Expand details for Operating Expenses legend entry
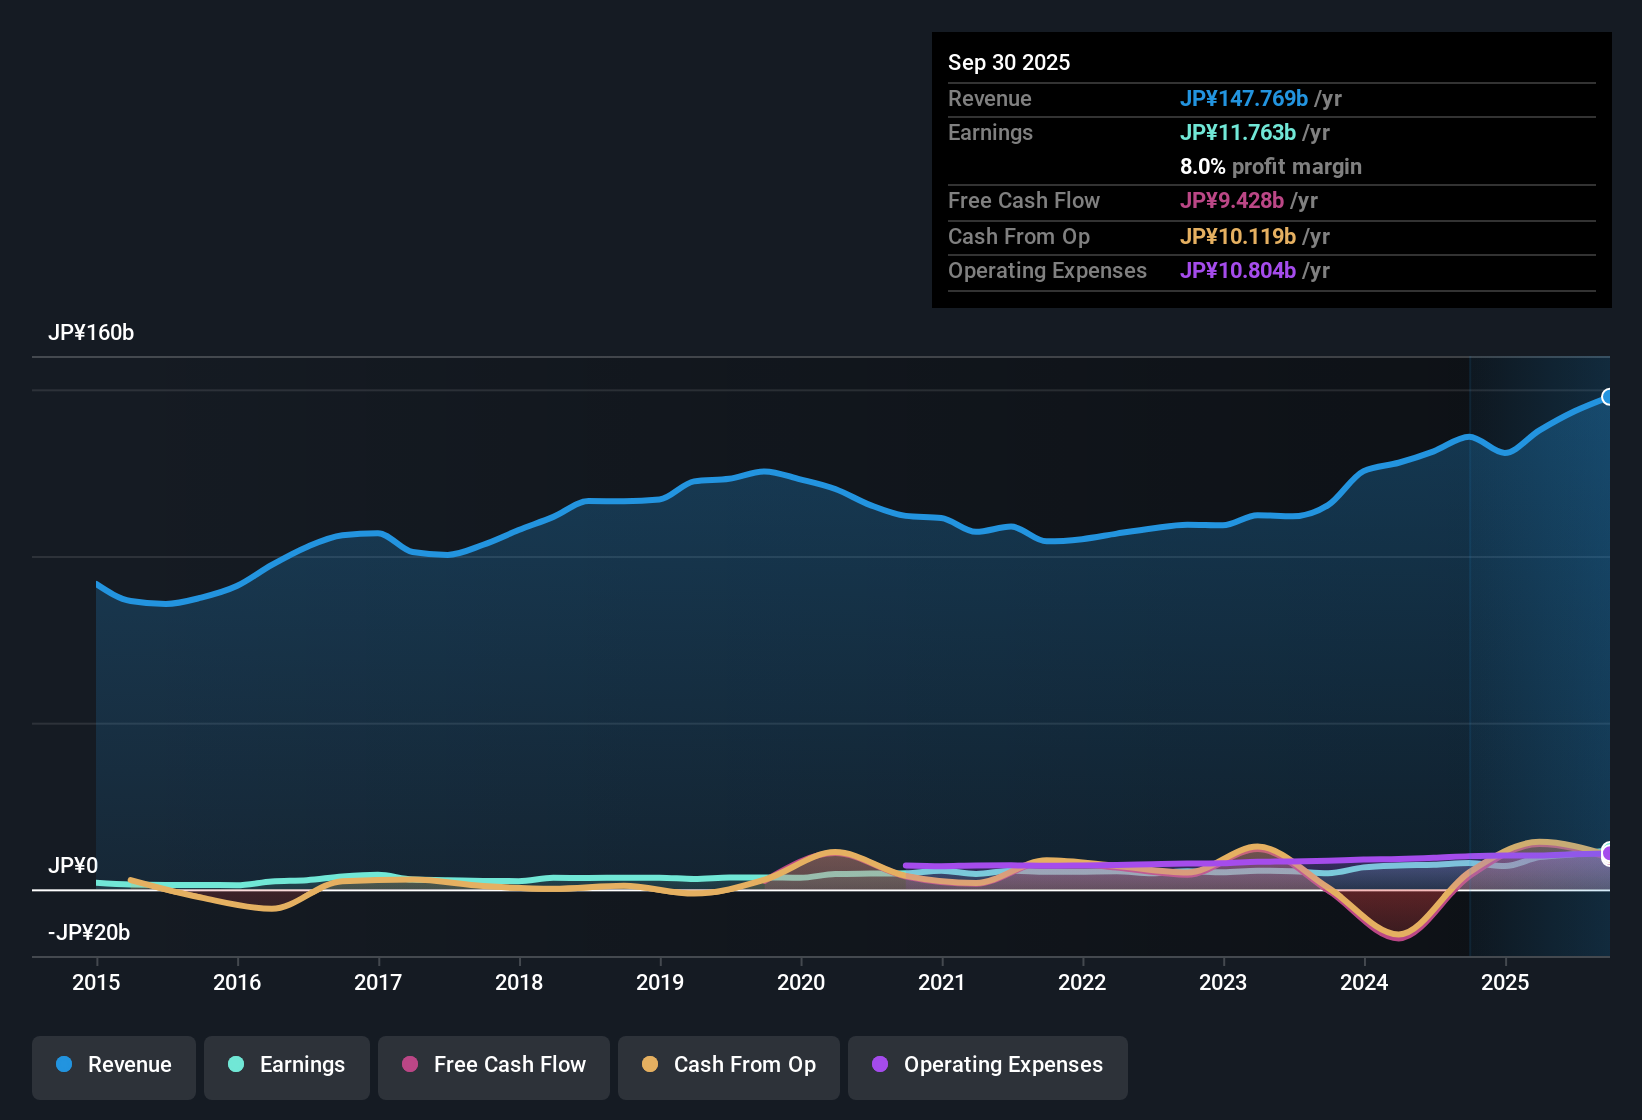The height and width of the screenshot is (1120, 1642). tap(987, 1065)
